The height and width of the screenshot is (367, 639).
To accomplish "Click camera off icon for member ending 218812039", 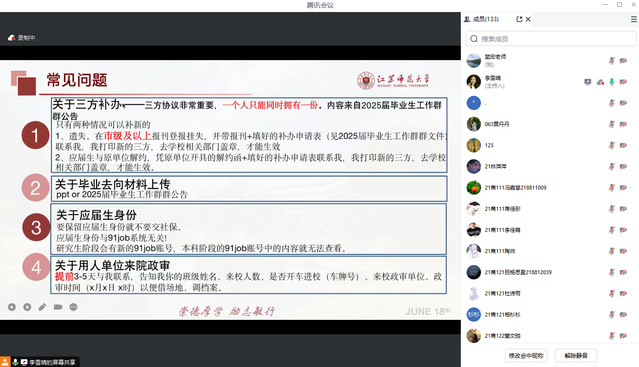I will [x=624, y=273].
